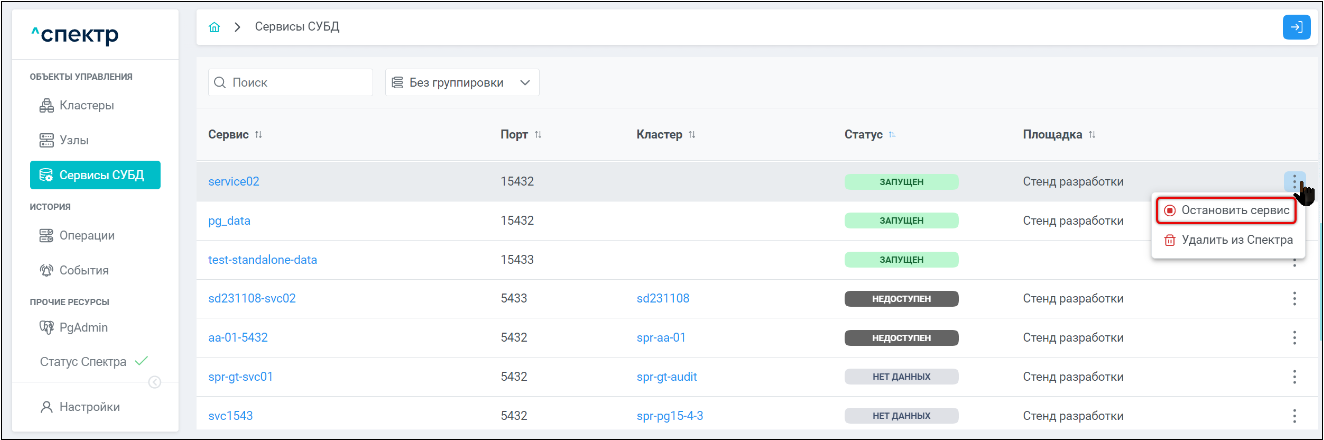Toggle sorting on the Статус column
Image resolution: width=1324 pixels, height=440 pixels.
[x=892, y=135]
